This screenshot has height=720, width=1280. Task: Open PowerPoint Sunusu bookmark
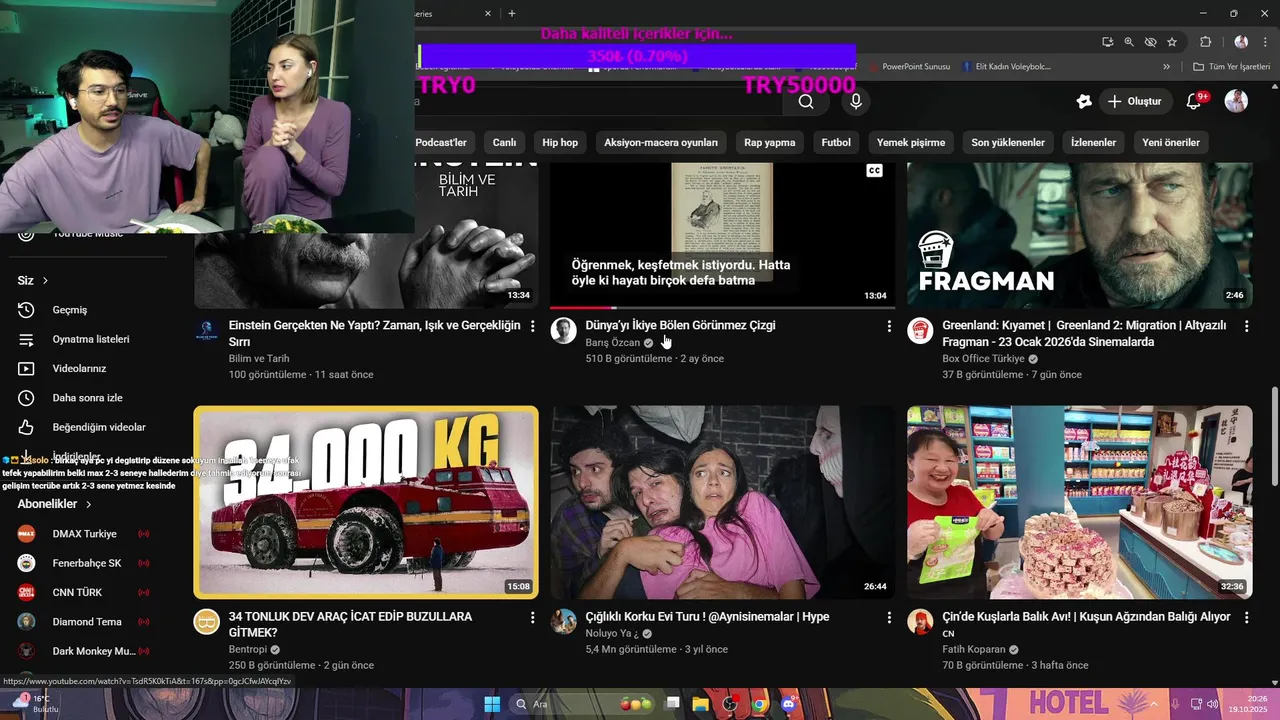(x=909, y=67)
